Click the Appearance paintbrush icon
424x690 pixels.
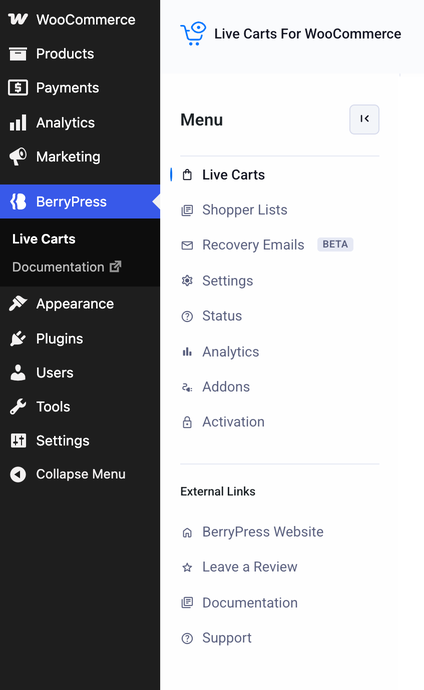tap(18, 304)
